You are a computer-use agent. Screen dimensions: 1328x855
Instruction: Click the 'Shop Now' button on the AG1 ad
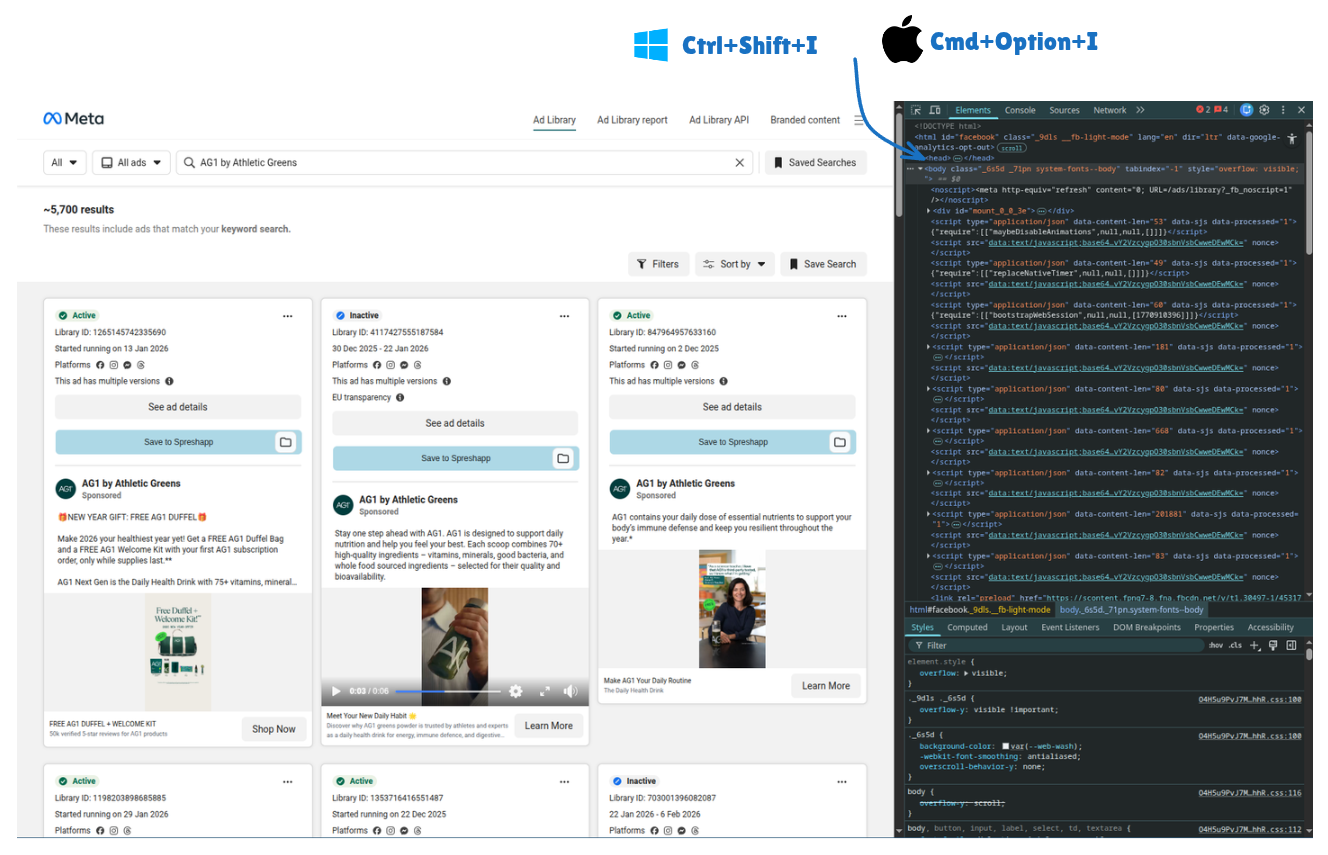[274, 728]
